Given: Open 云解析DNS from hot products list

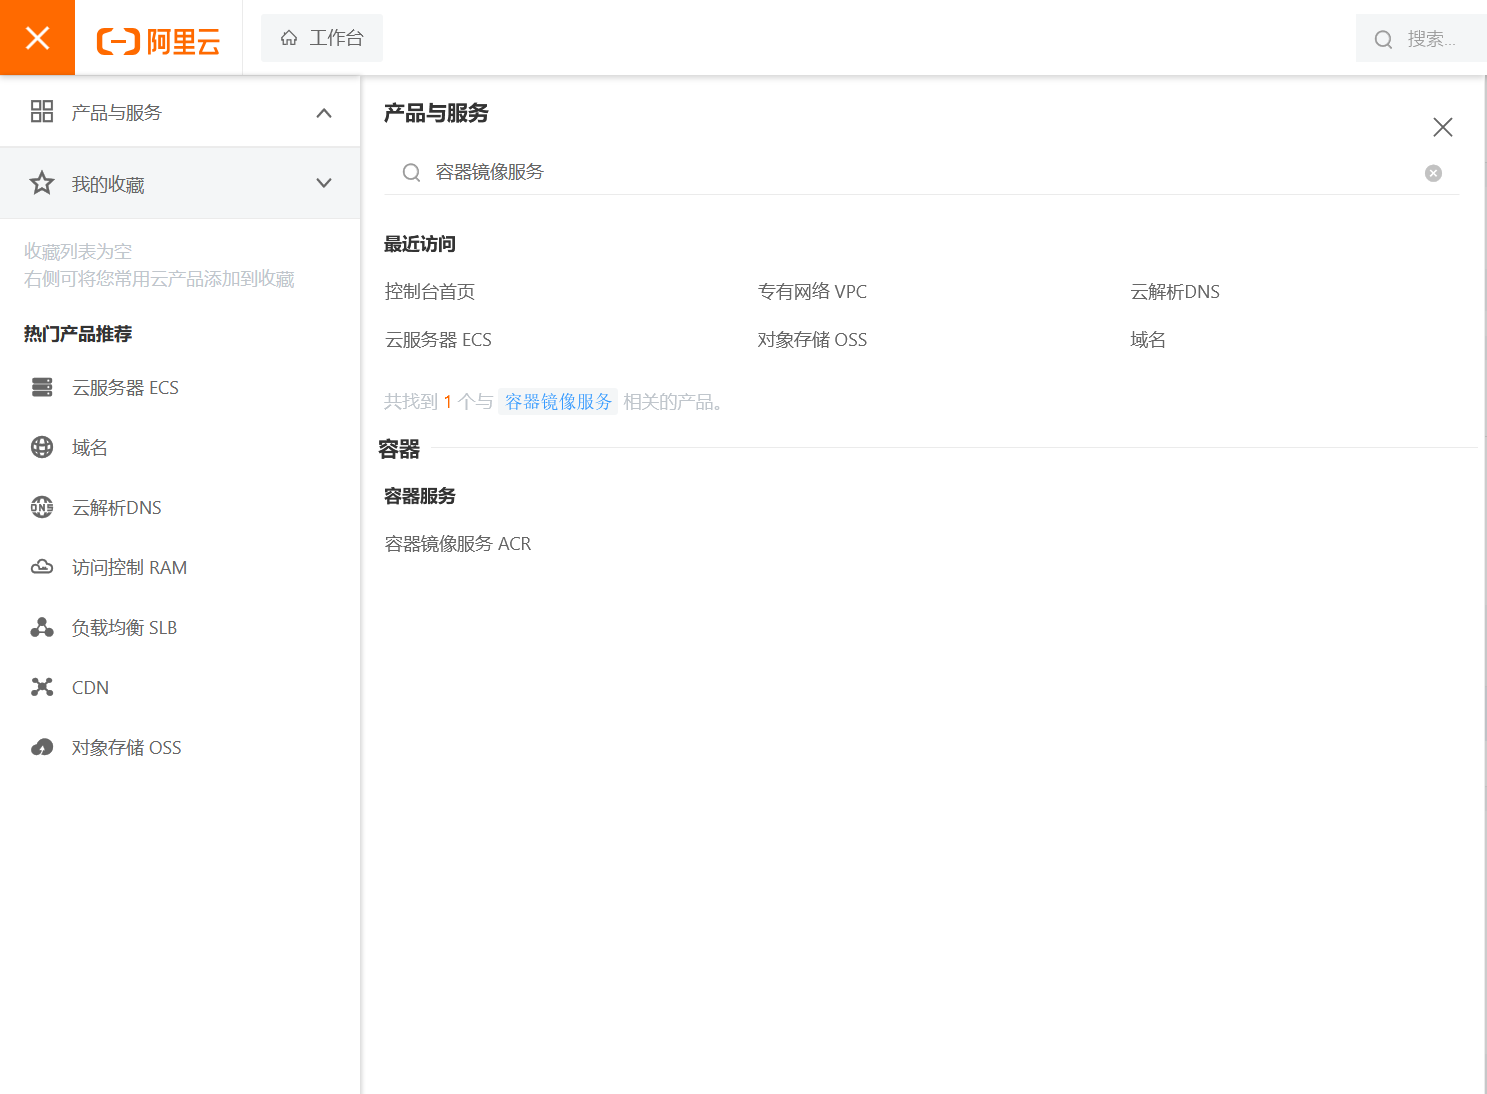Looking at the screenshot, I should (x=117, y=508).
